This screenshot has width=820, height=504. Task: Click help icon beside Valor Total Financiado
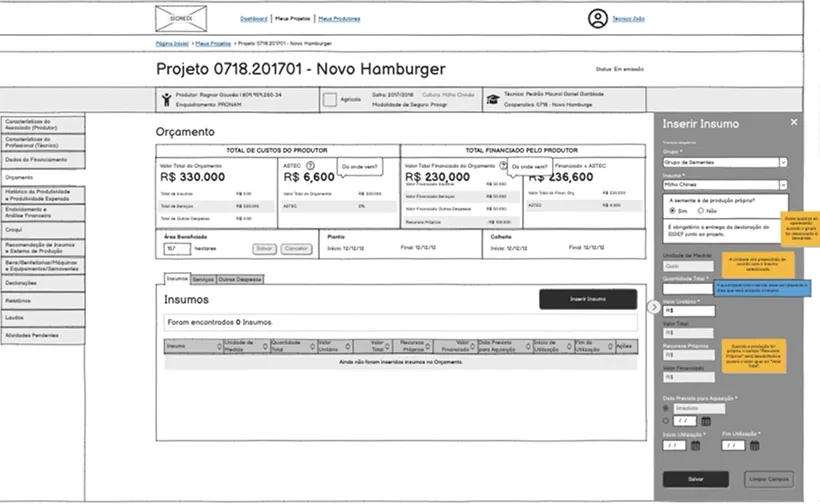(503, 166)
